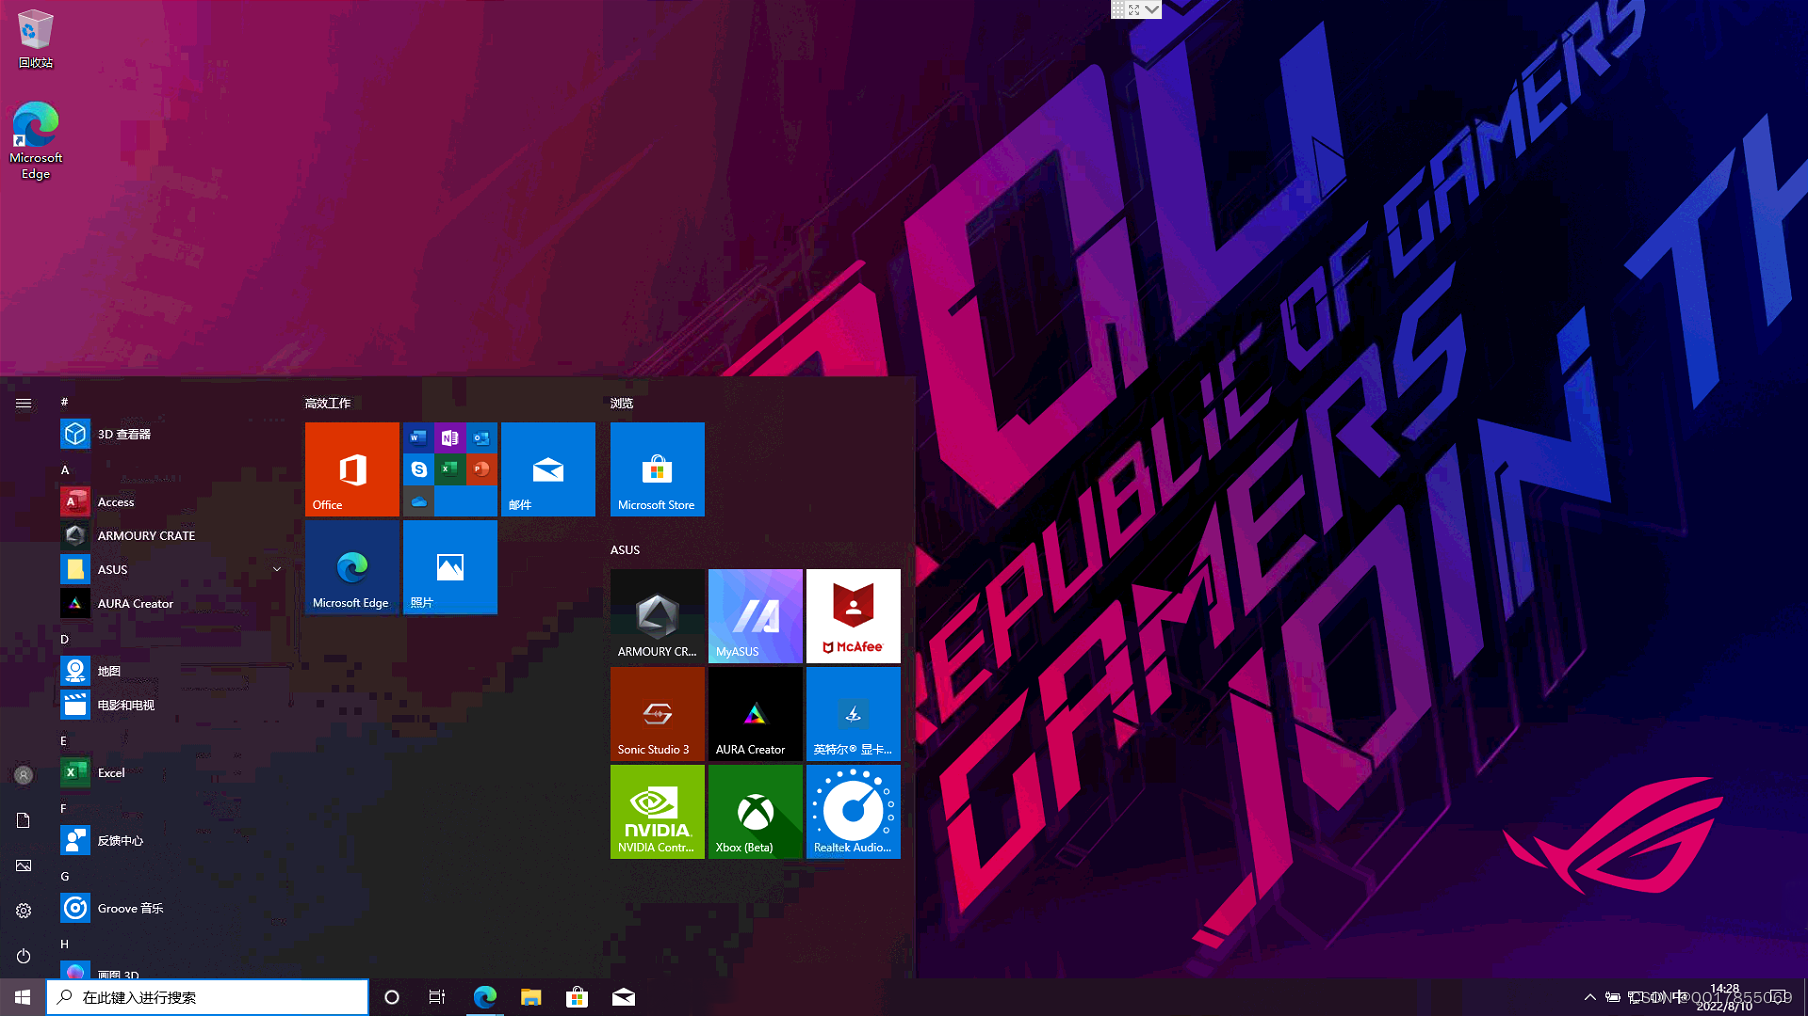This screenshot has height=1016, width=1808.
Task: Open the Xbox (Beta) tile
Action: click(x=755, y=812)
